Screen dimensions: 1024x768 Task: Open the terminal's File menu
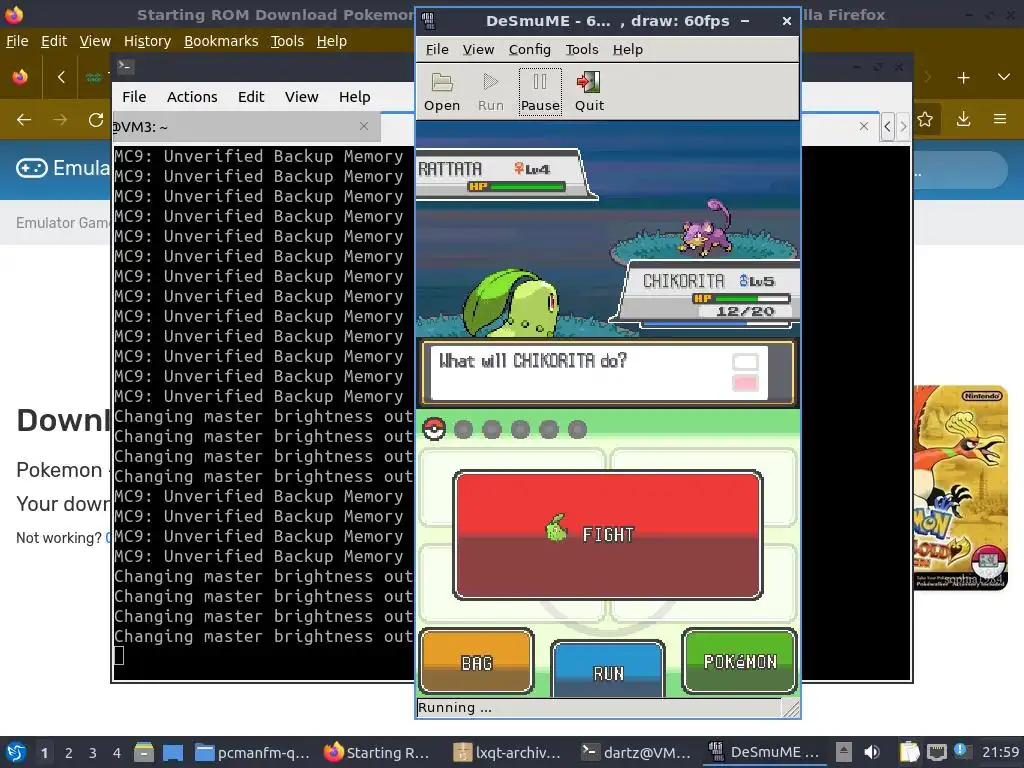pyautogui.click(x=134, y=97)
